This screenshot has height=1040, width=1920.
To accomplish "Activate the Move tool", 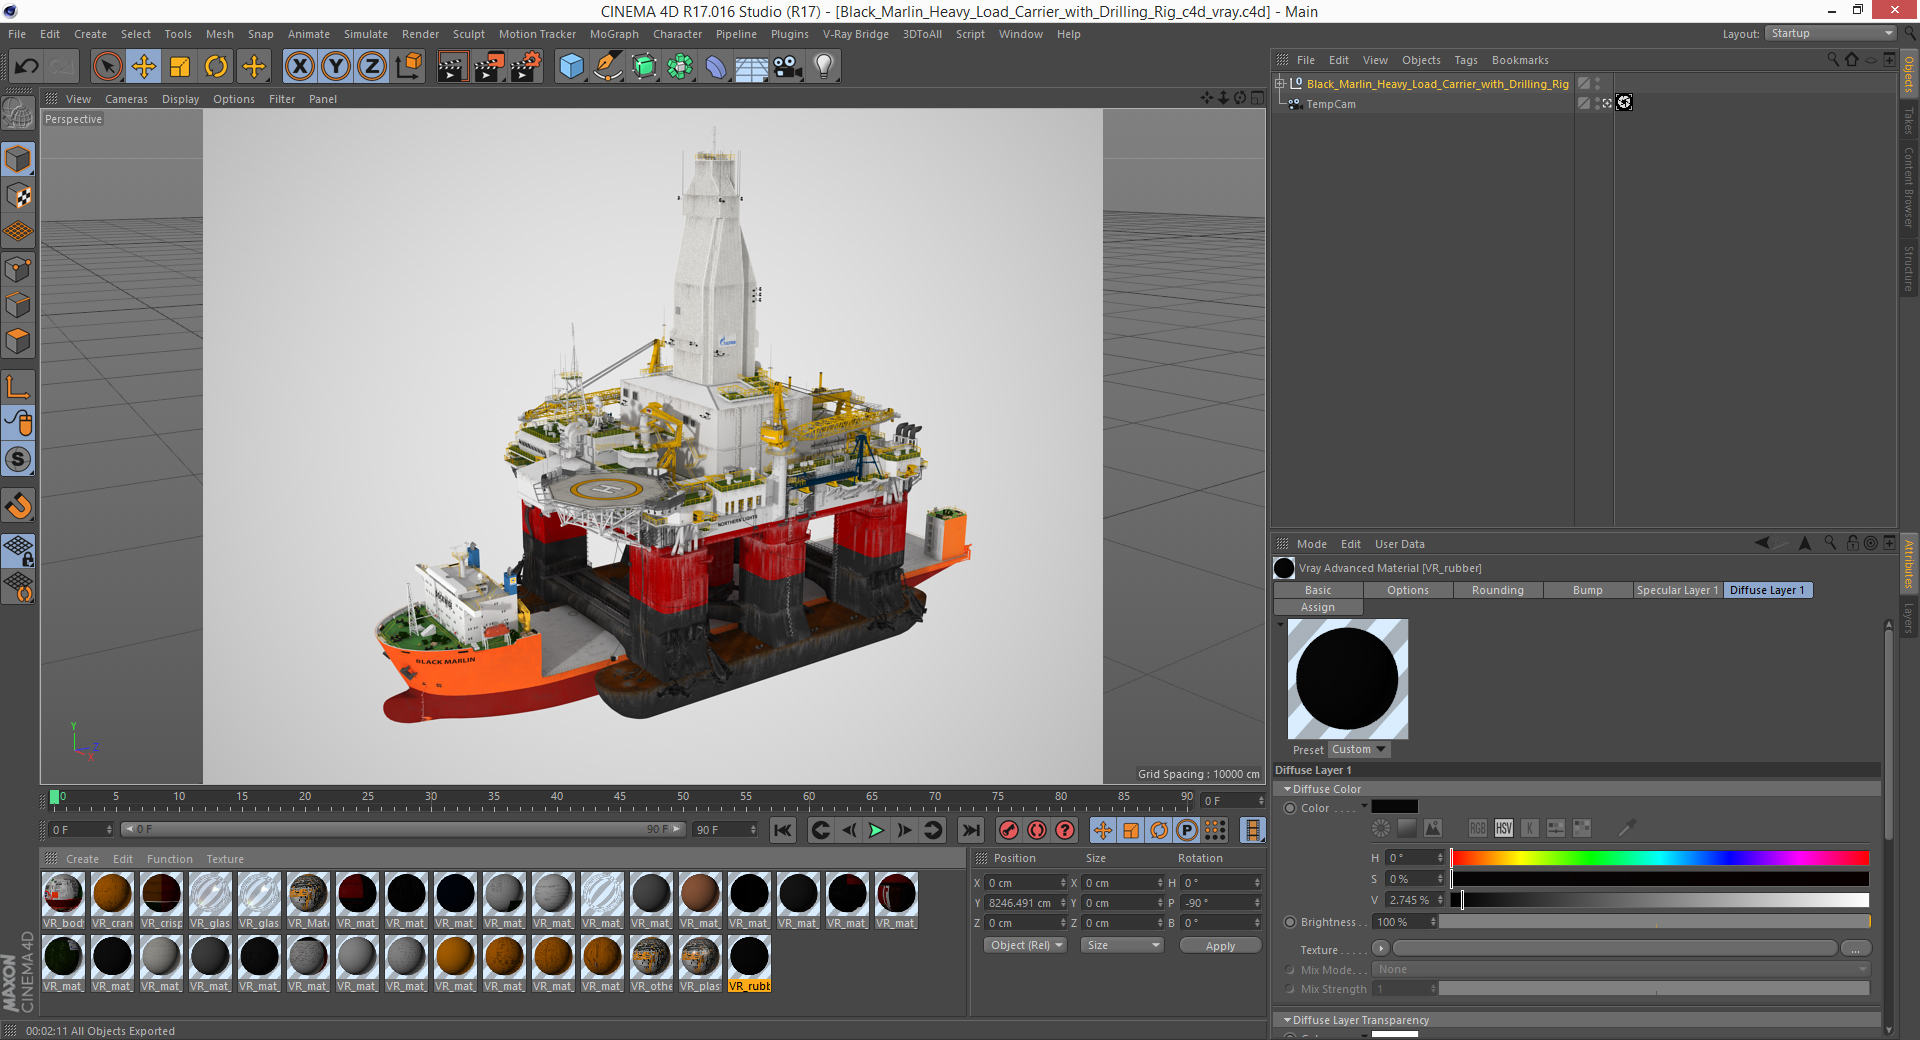I will pyautogui.click(x=143, y=67).
